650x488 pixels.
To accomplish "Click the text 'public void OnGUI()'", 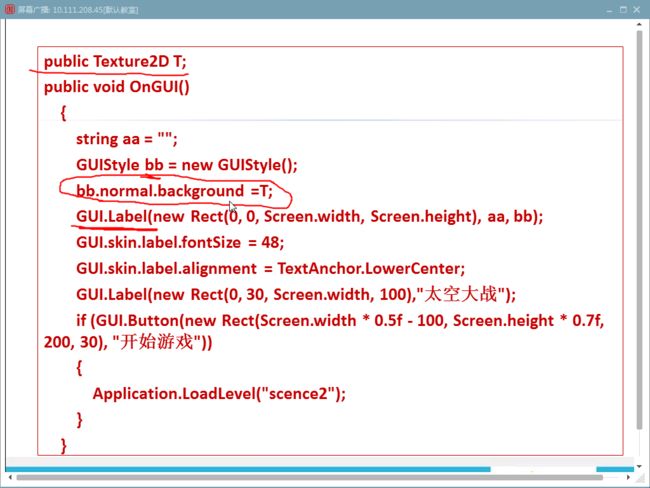I will click(x=116, y=87).
